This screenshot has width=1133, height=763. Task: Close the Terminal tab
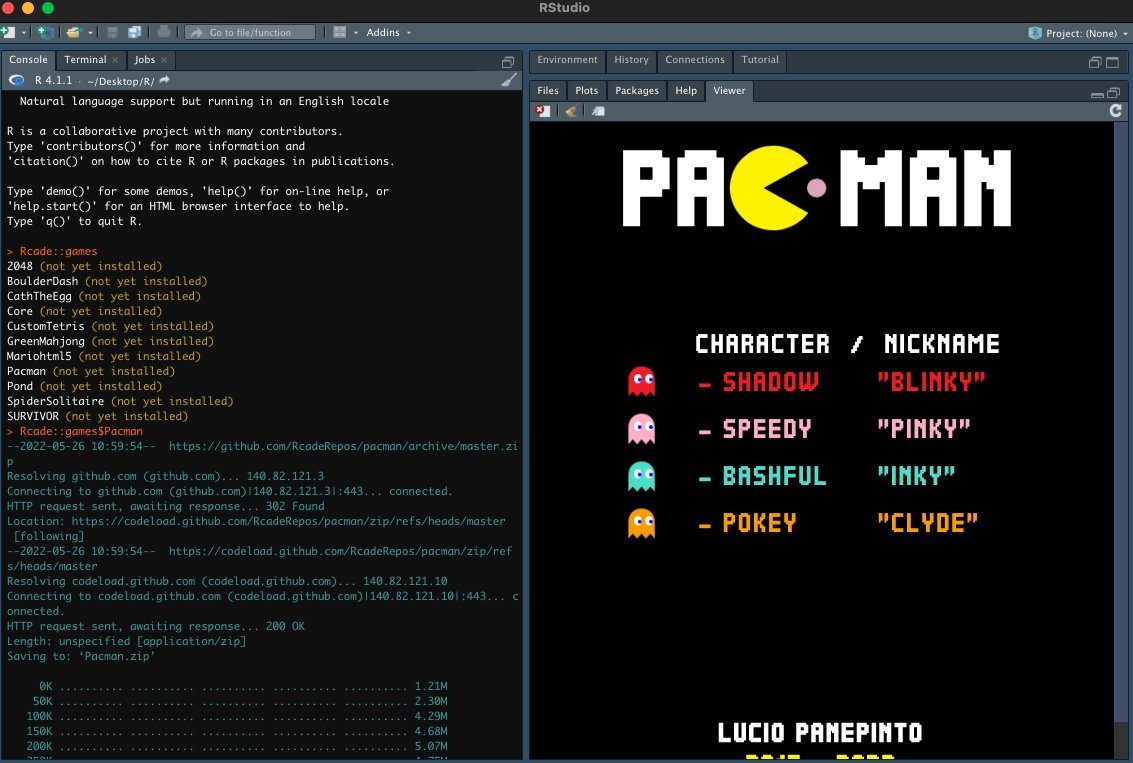[x=115, y=60]
